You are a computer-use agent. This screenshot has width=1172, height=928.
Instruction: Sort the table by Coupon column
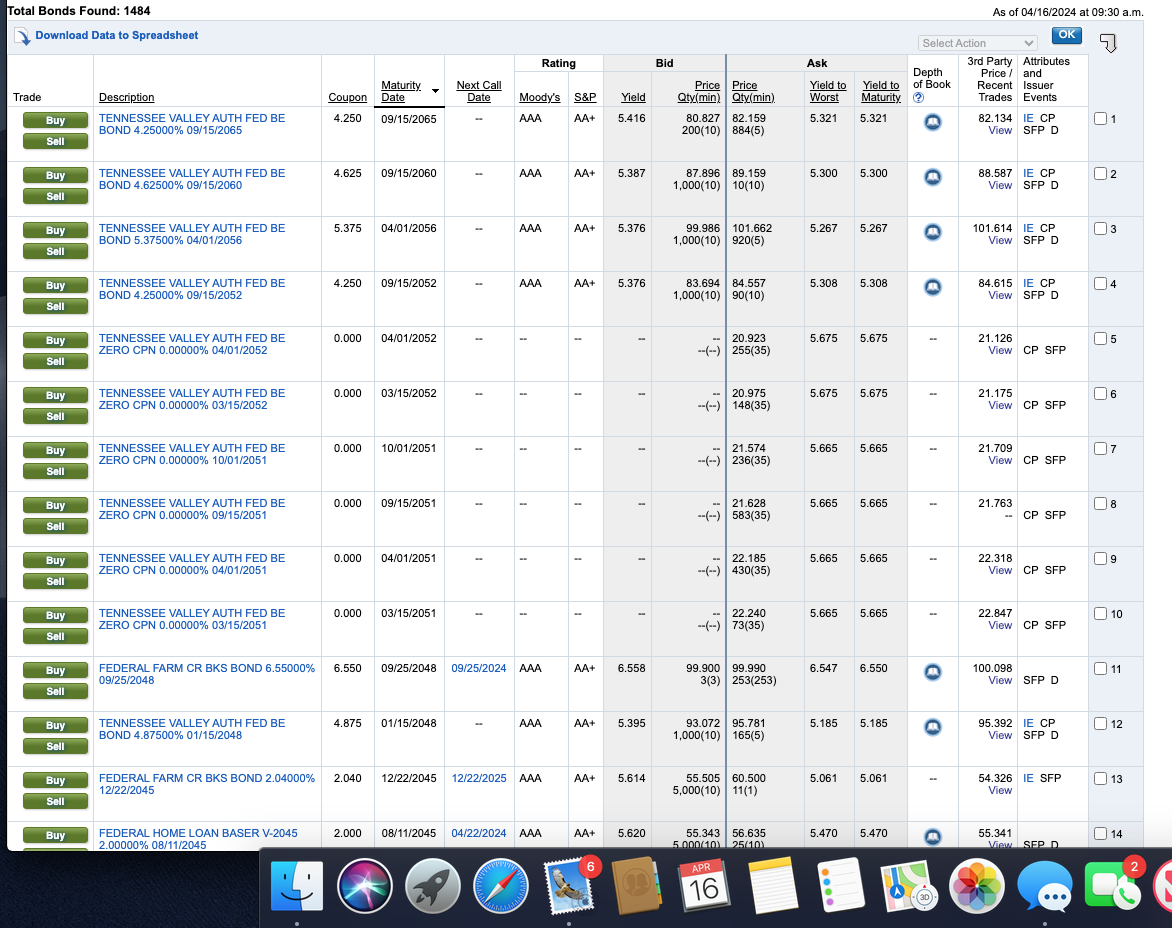(347, 98)
